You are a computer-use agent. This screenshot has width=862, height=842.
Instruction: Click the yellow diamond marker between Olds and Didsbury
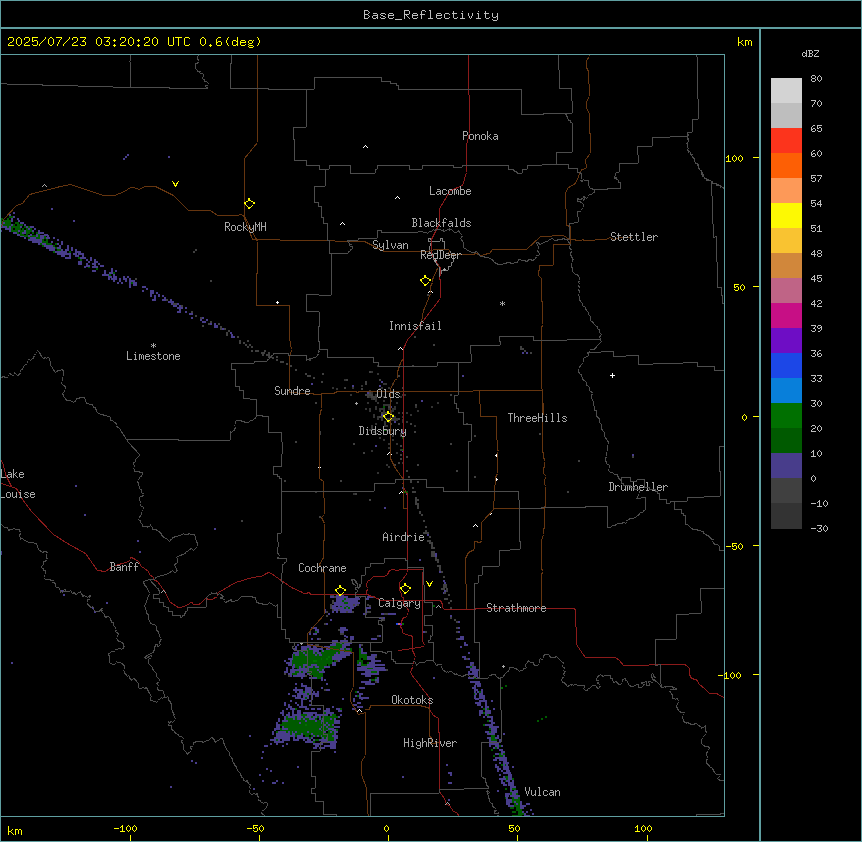(x=389, y=417)
